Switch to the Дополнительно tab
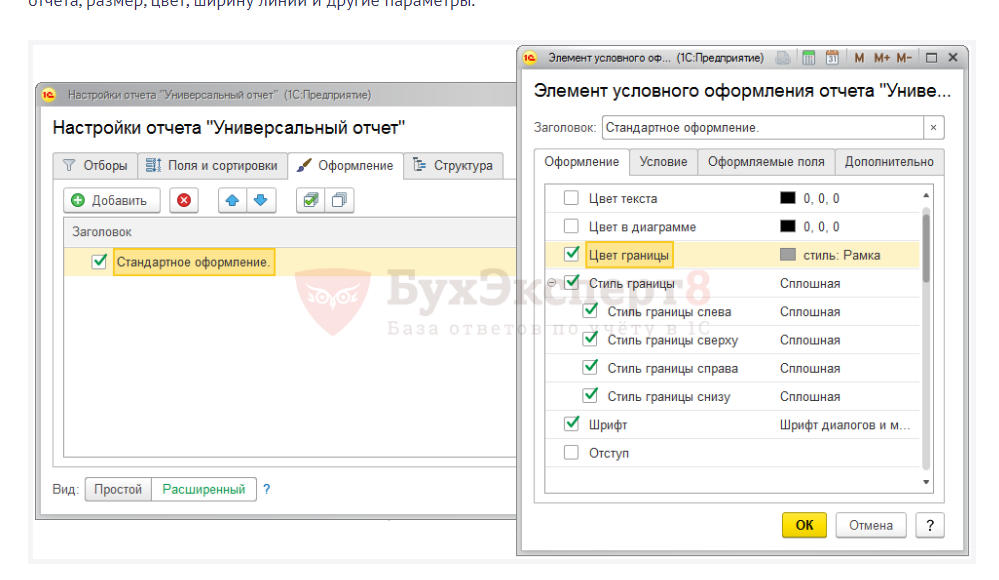 [889, 162]
